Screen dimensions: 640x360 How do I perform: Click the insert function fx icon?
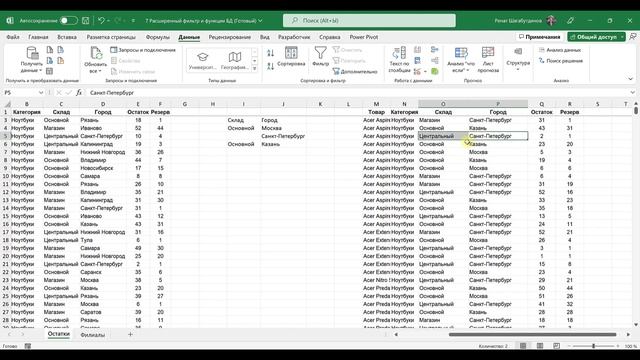point(79,93)
